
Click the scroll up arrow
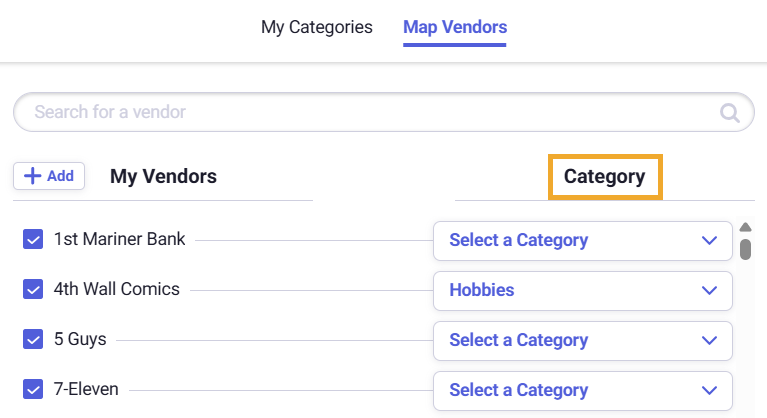(x=745, y=227)
